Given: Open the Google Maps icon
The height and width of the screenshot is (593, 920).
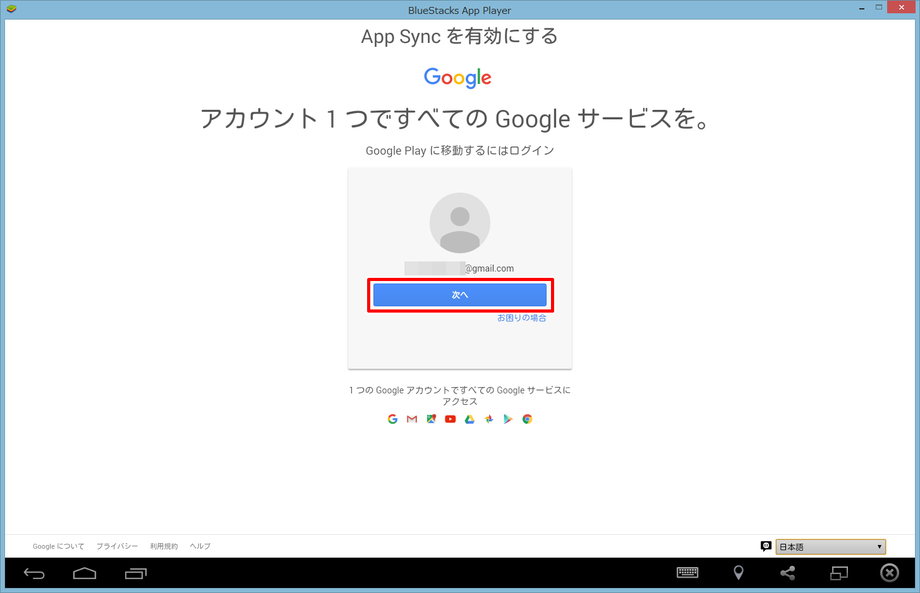Looking at the screenshot, I should (430, 418).
